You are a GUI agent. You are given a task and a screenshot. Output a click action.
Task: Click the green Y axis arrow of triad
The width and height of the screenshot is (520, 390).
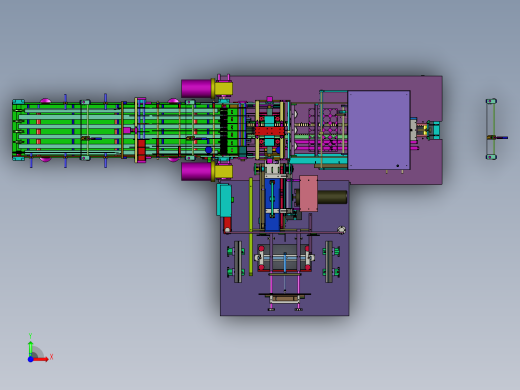coord(30,348)
